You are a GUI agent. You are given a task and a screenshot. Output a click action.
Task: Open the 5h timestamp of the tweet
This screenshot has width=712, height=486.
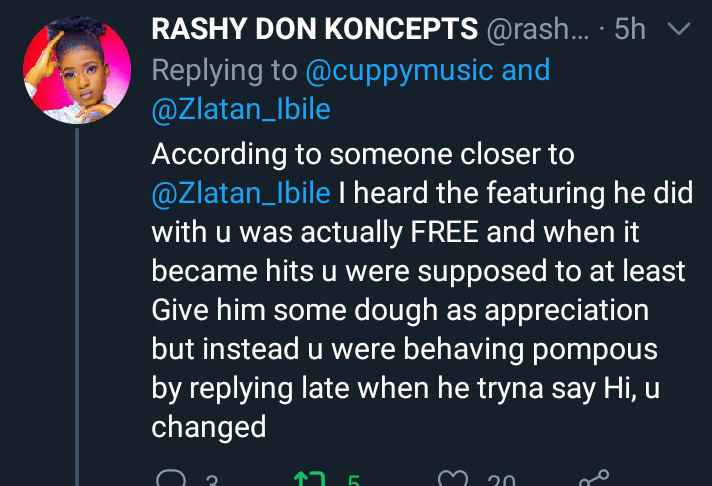(x=630, y=31)
